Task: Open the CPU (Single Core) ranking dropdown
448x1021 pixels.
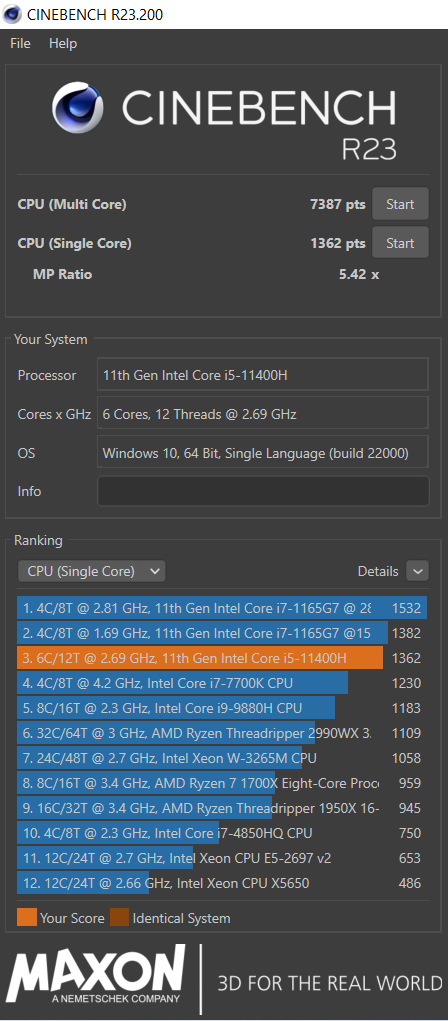Action: 91,572
